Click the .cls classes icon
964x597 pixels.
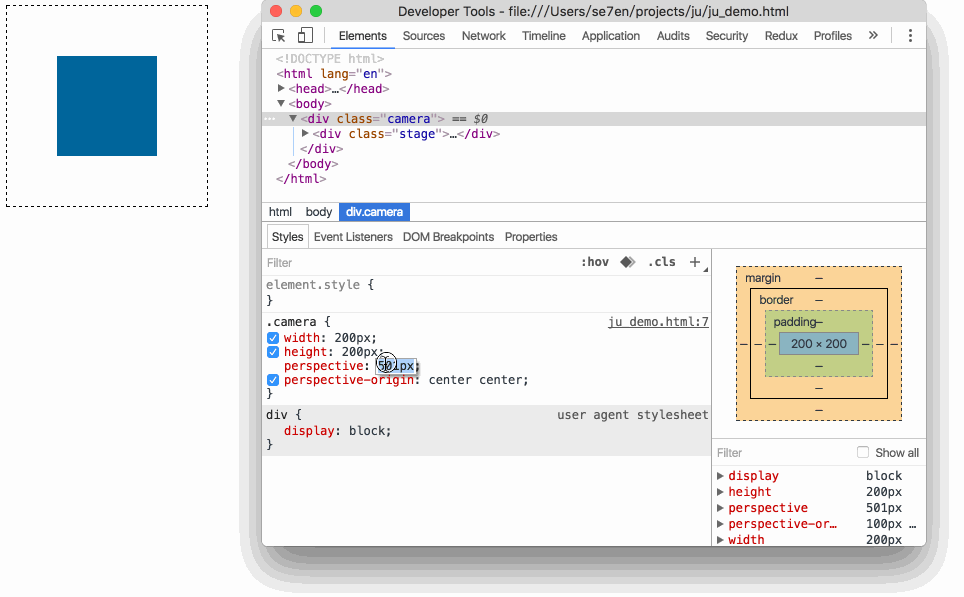point(661,262)
